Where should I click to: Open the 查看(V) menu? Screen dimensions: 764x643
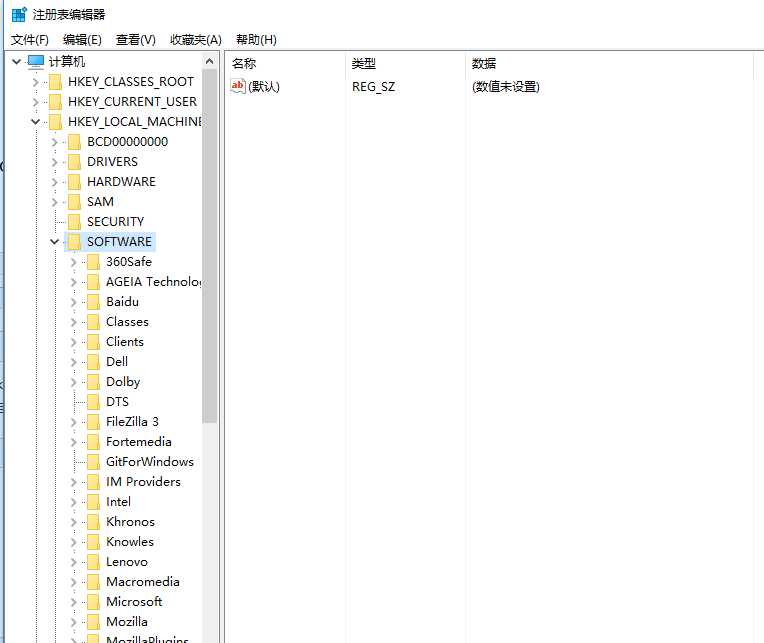coord(135,39)
